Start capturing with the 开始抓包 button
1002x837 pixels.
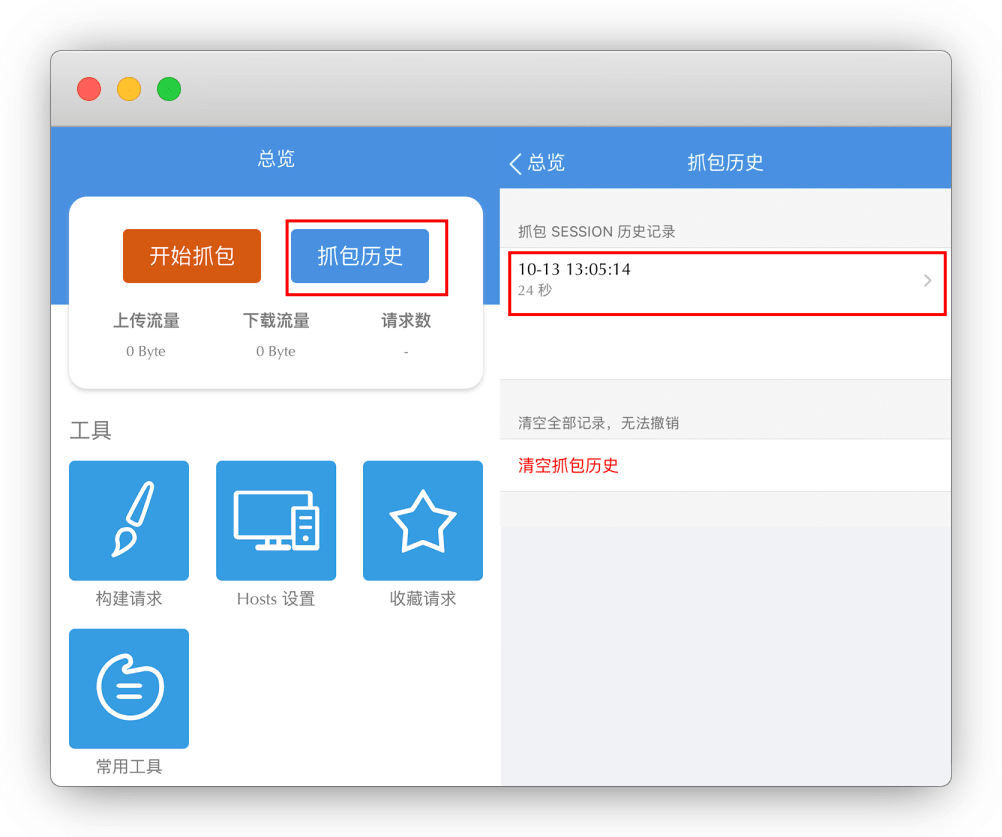tap(192, 256)
